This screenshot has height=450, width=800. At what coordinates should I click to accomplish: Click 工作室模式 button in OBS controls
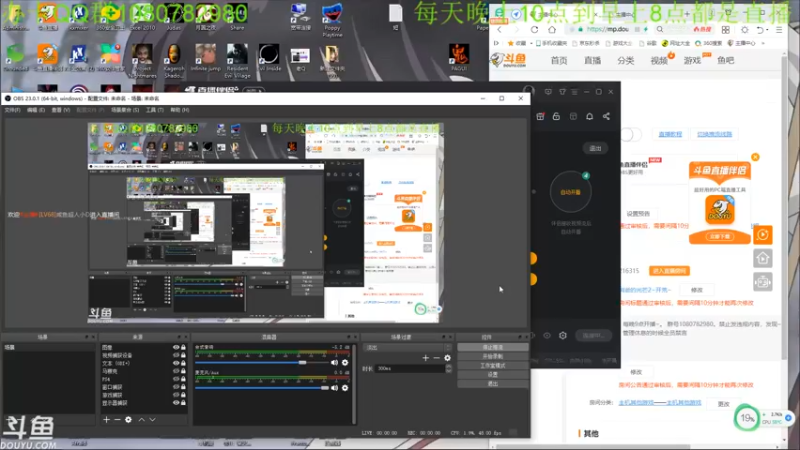[x=492, y=365]
